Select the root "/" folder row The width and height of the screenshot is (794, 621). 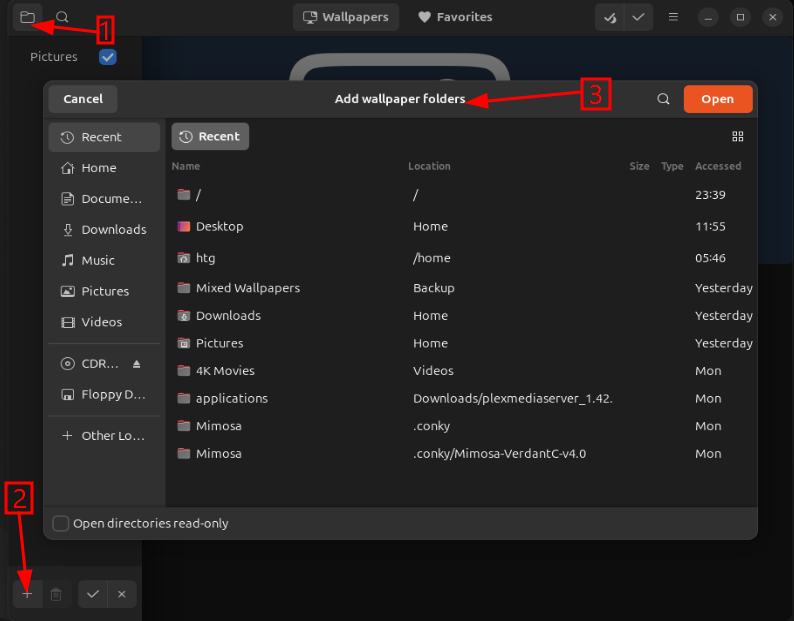click(461, 195)
